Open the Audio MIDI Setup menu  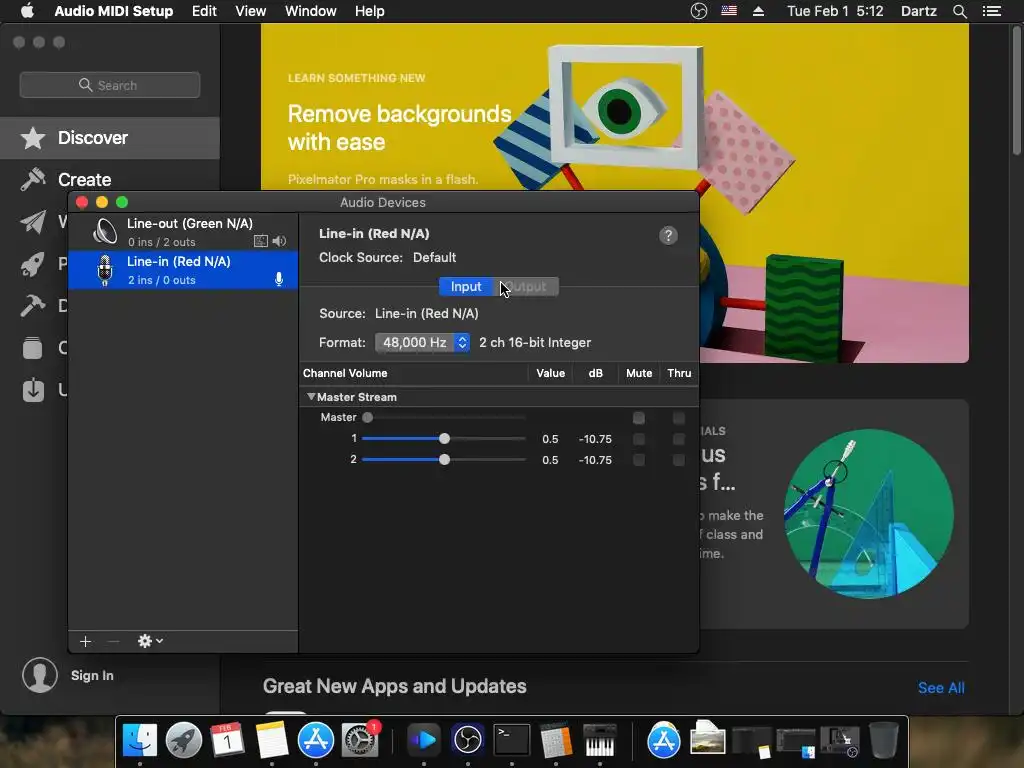(x=114, y=11)
